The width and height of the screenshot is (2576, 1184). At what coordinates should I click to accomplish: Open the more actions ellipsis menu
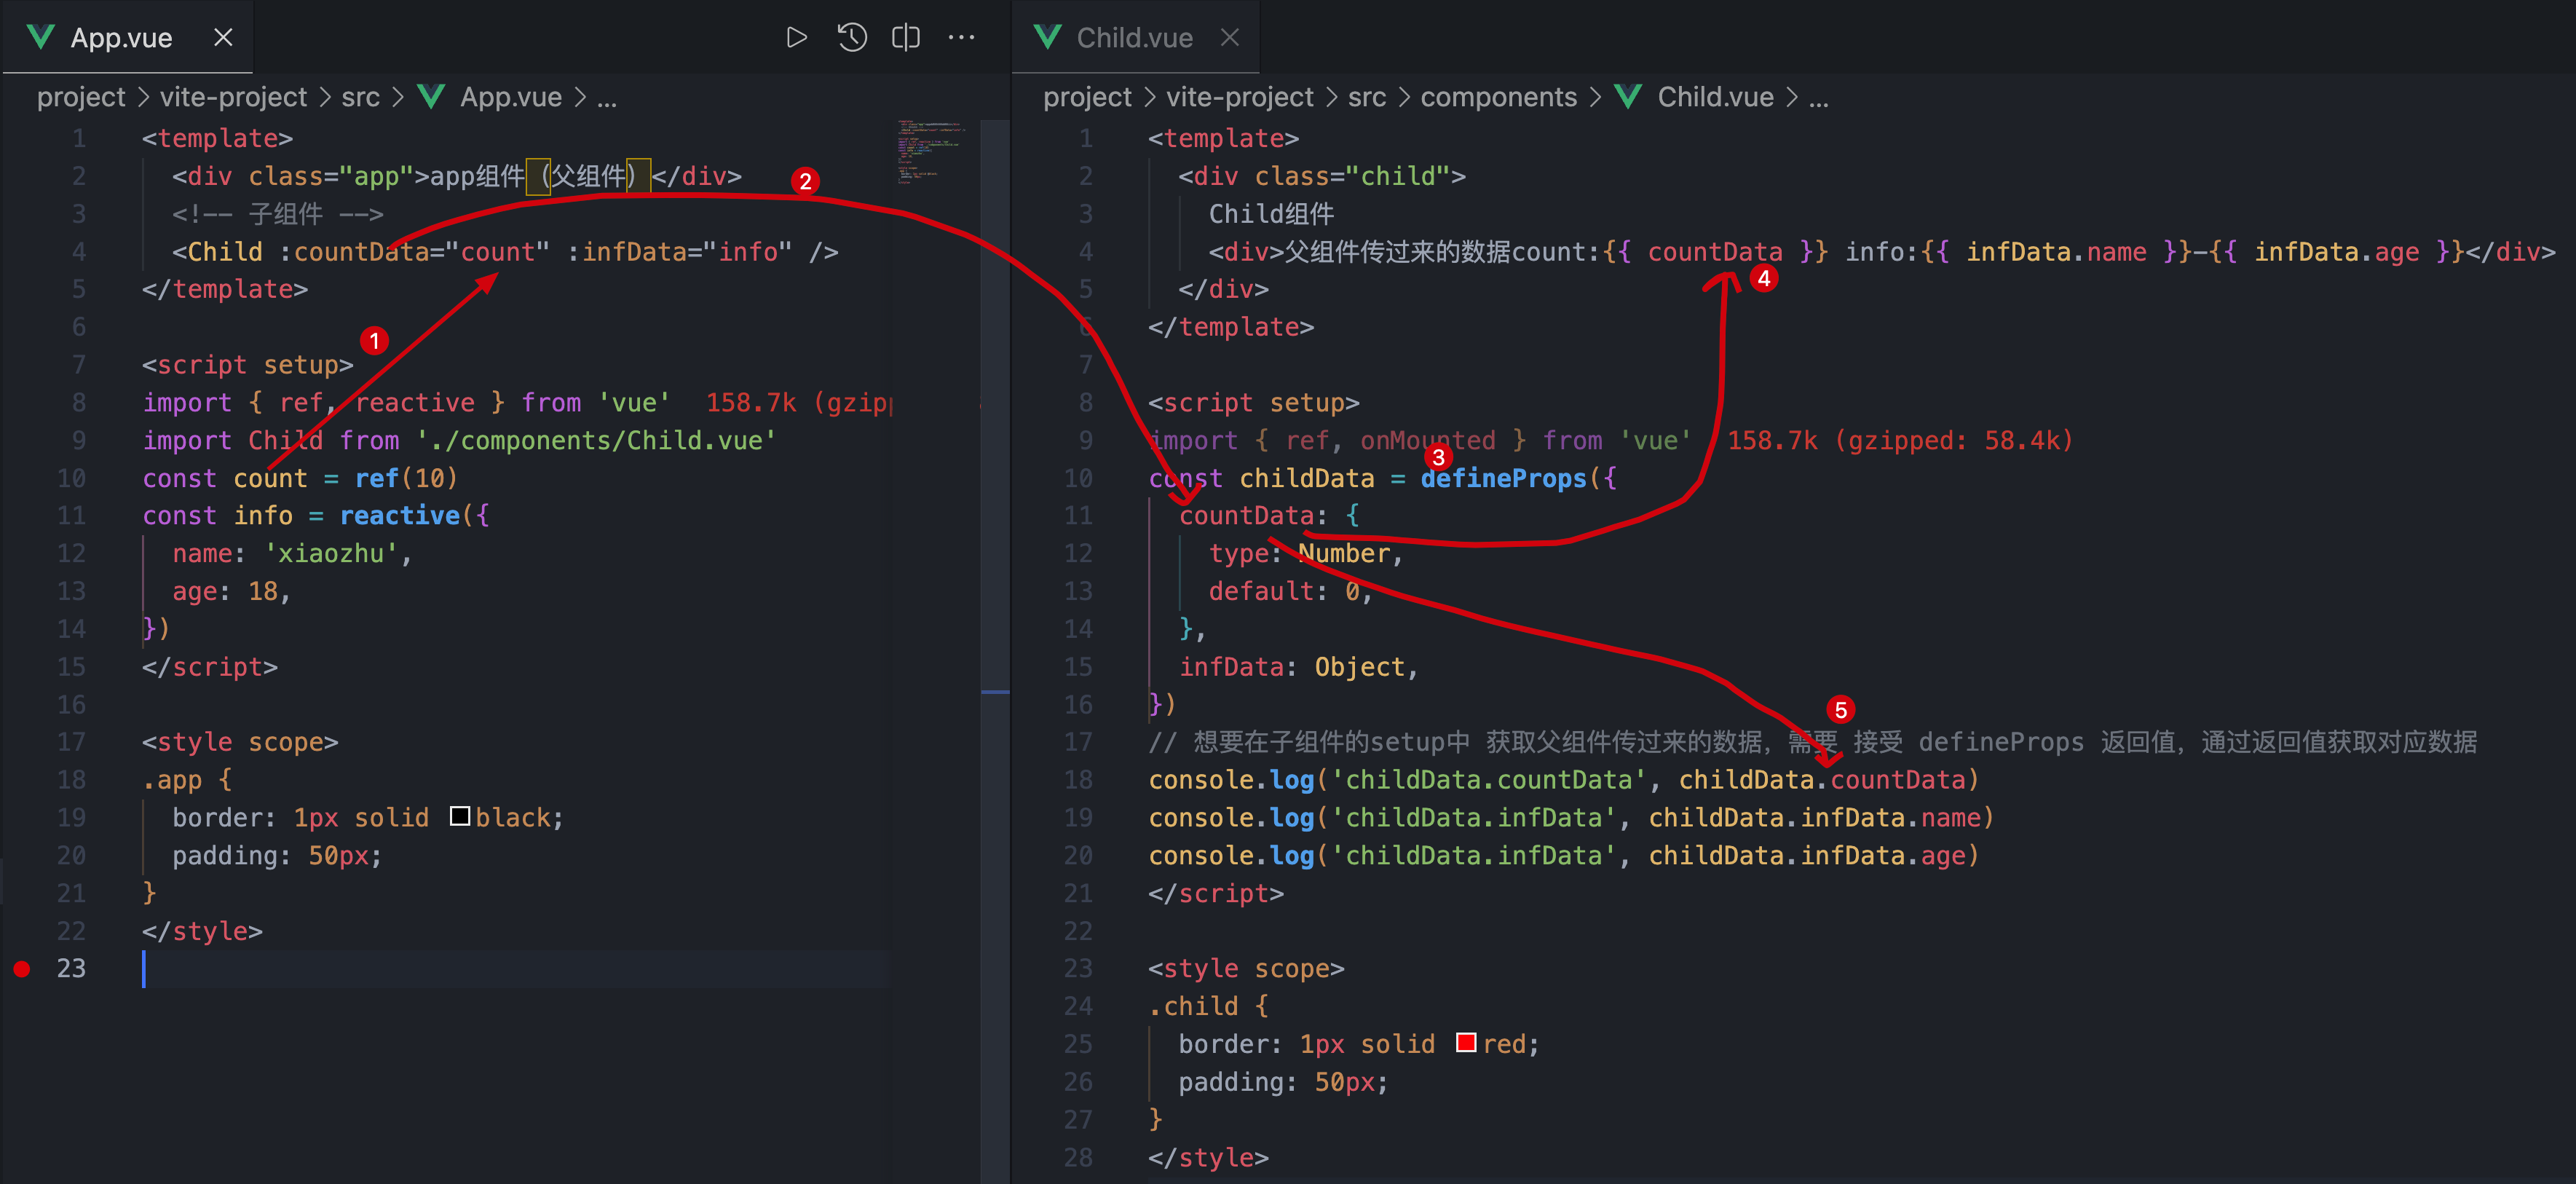[961, 38]
